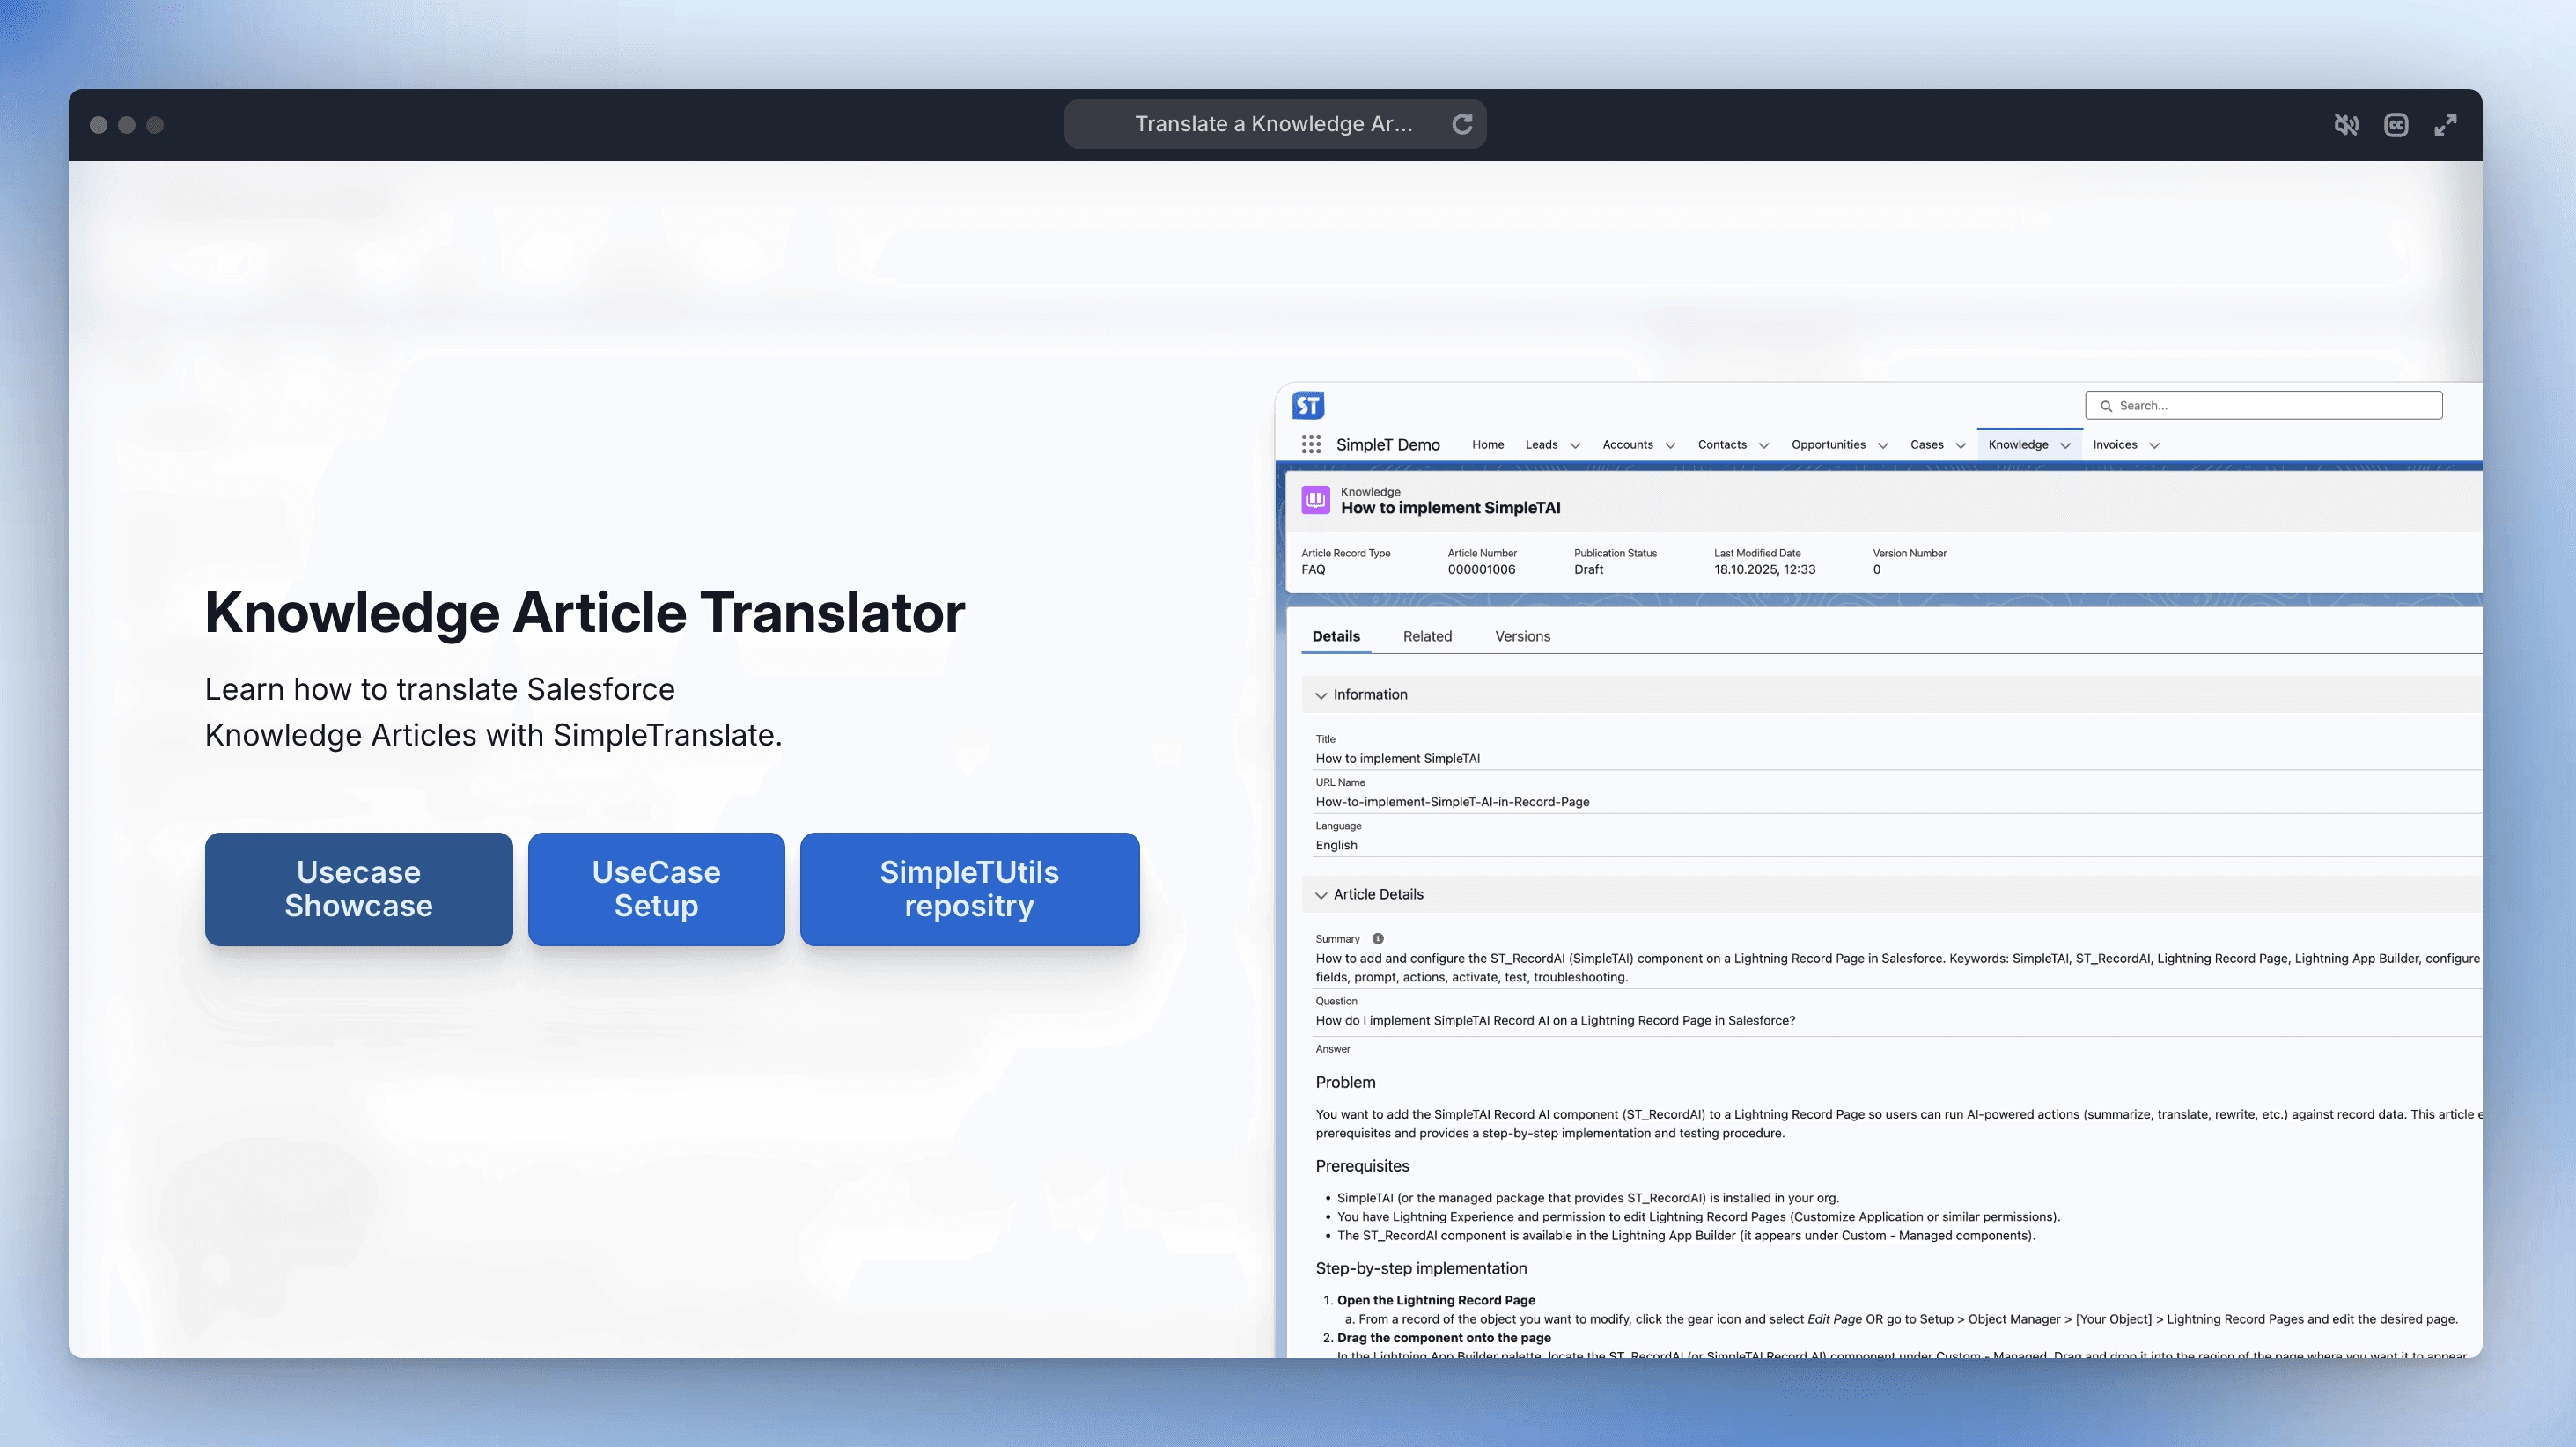Screen dimensions: 2576x1447
Task: Switch to the Related tab
Action: pos(1427,636)
